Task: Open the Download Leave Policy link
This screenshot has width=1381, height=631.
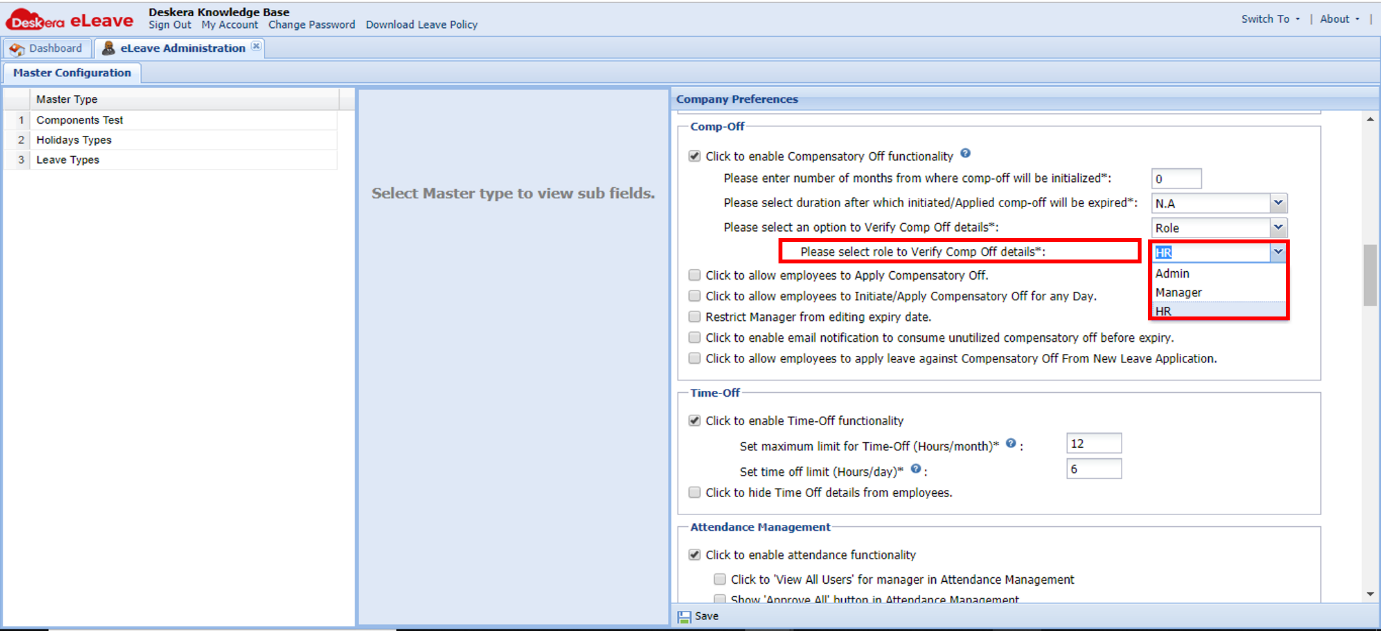Action: (x=422, y=25)
